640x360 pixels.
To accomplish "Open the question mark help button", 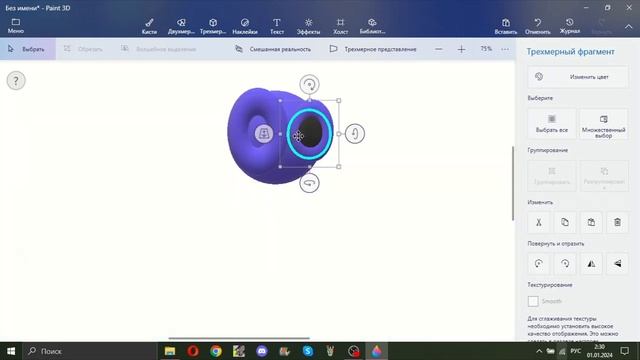I will click(x=16, y=81).
